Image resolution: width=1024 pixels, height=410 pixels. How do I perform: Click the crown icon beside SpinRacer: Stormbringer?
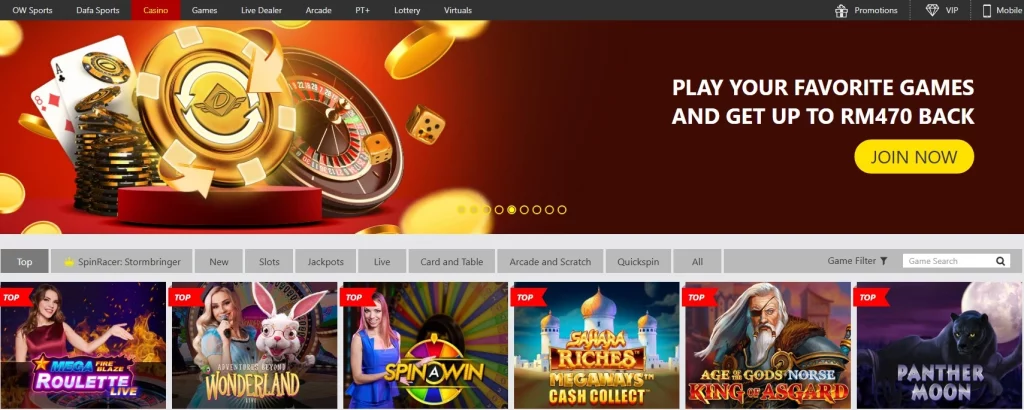(x=69, y=262)
